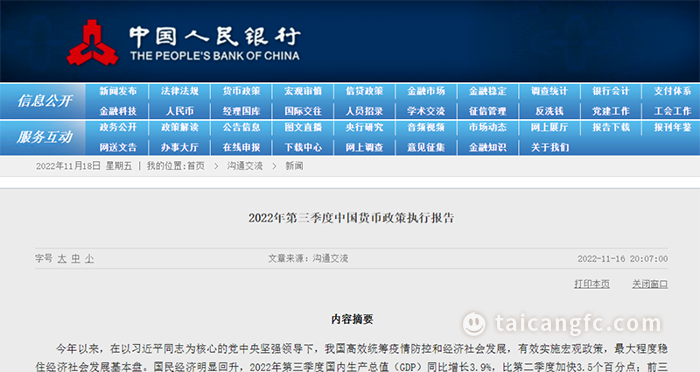700x372 pixels.
Task: Select 调查统计 in navigation
Action: [550, 91]
